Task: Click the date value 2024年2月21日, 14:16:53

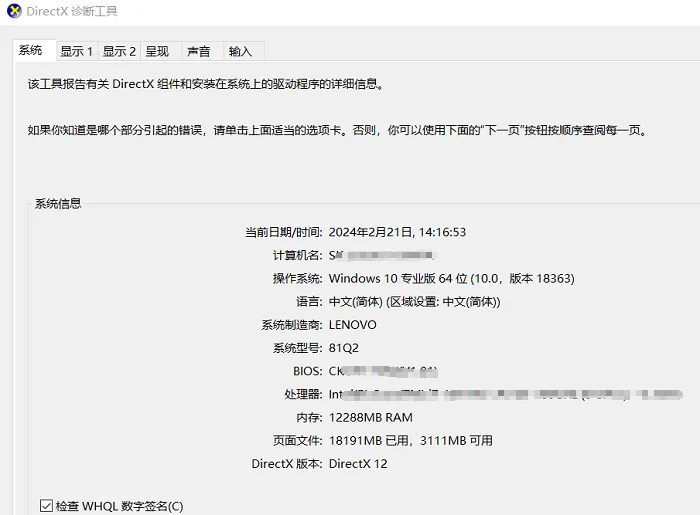Action: (x=397, y=232)
